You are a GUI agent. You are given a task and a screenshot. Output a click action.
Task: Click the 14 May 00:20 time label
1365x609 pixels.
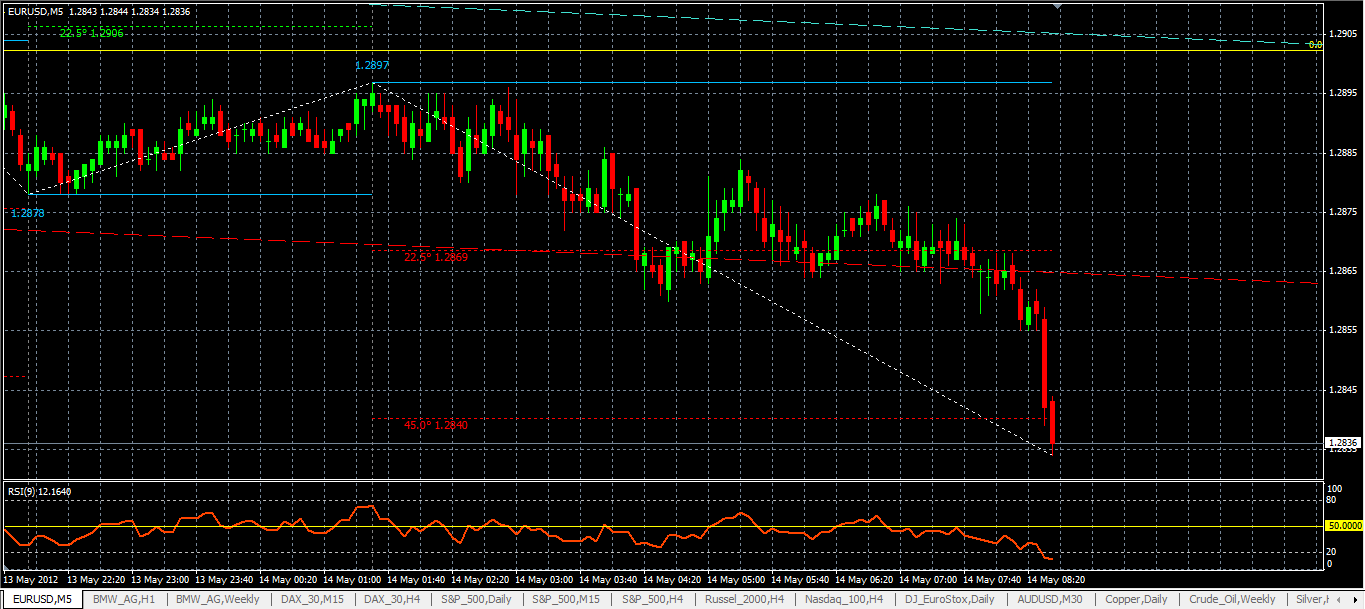[x=288, y=580]
